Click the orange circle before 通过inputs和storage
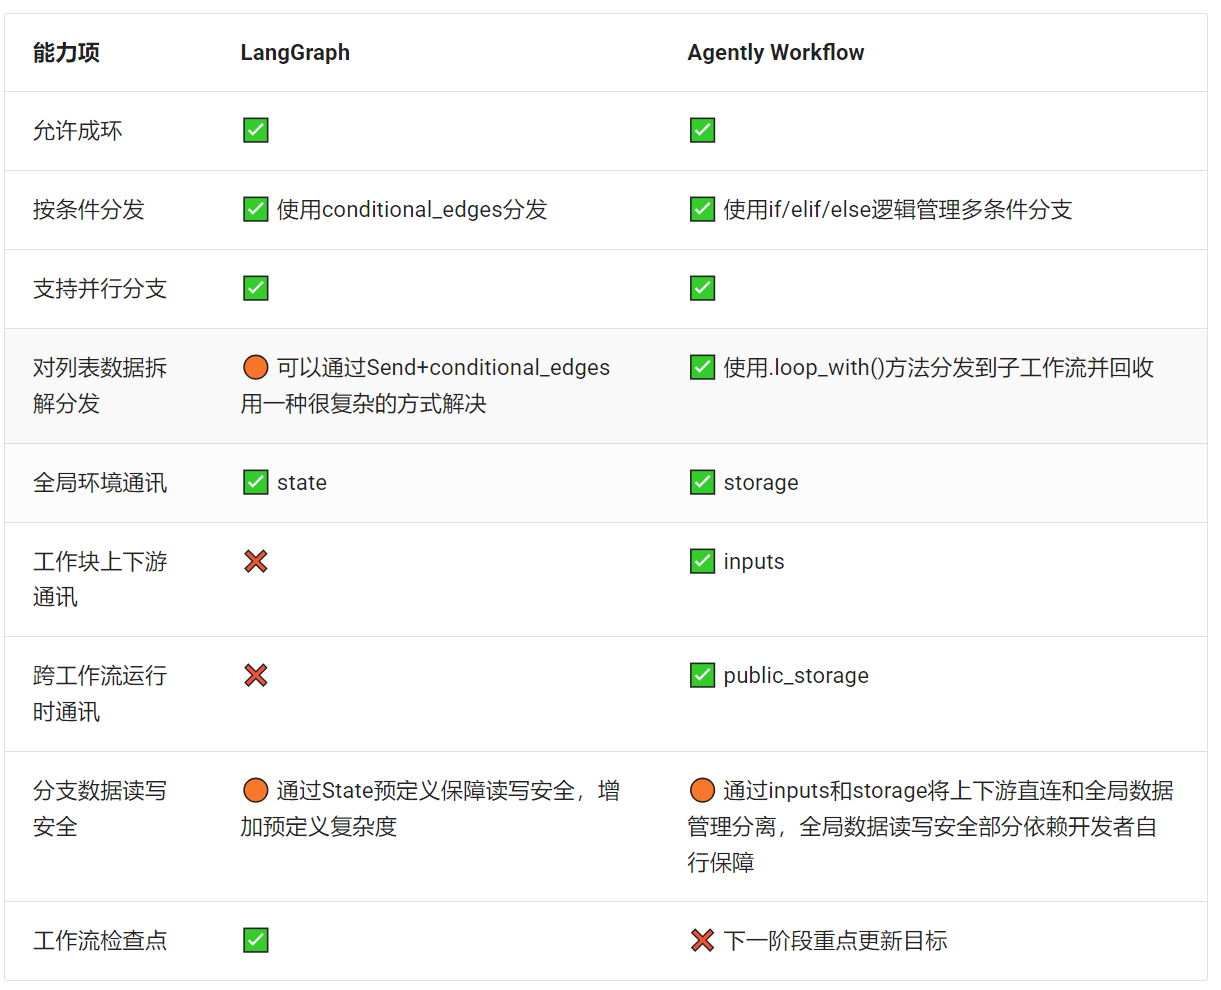Screen dimensions: 1221x990 [703, 790]
